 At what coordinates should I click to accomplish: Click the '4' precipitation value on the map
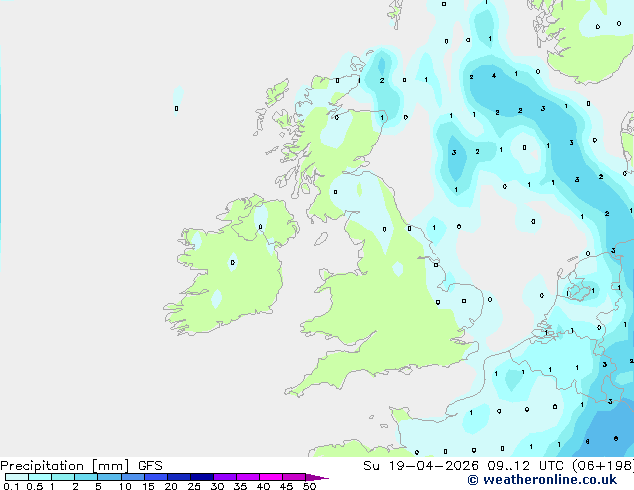pyautogui.click(x=494, y=76)
